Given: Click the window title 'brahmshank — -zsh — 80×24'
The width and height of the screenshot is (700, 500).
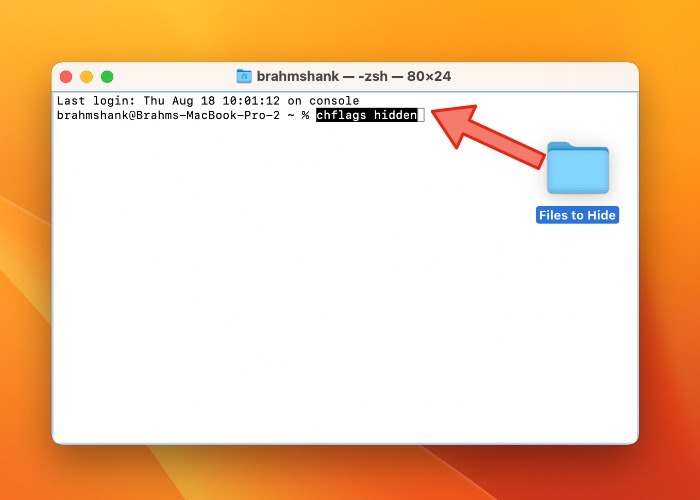Looking at the screenshot, I should tap(354, 76).
